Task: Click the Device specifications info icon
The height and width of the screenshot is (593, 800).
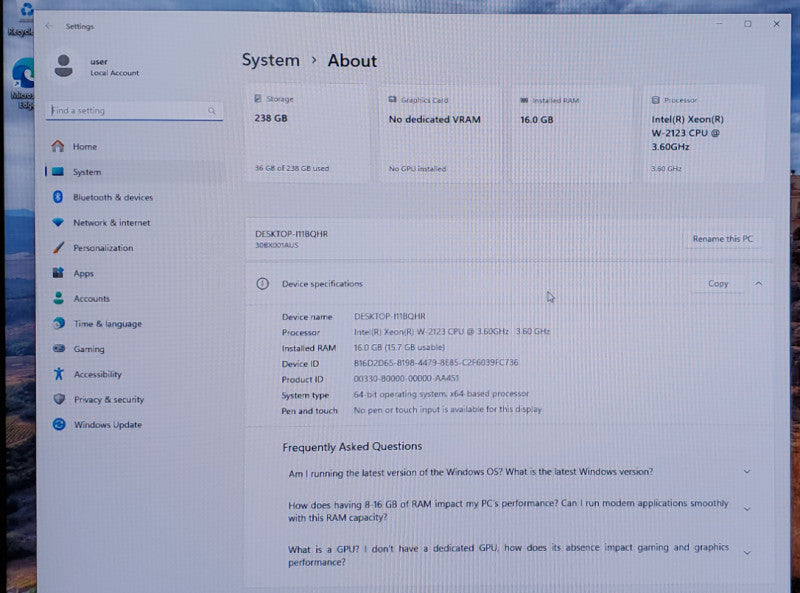Action: point(262,284)
